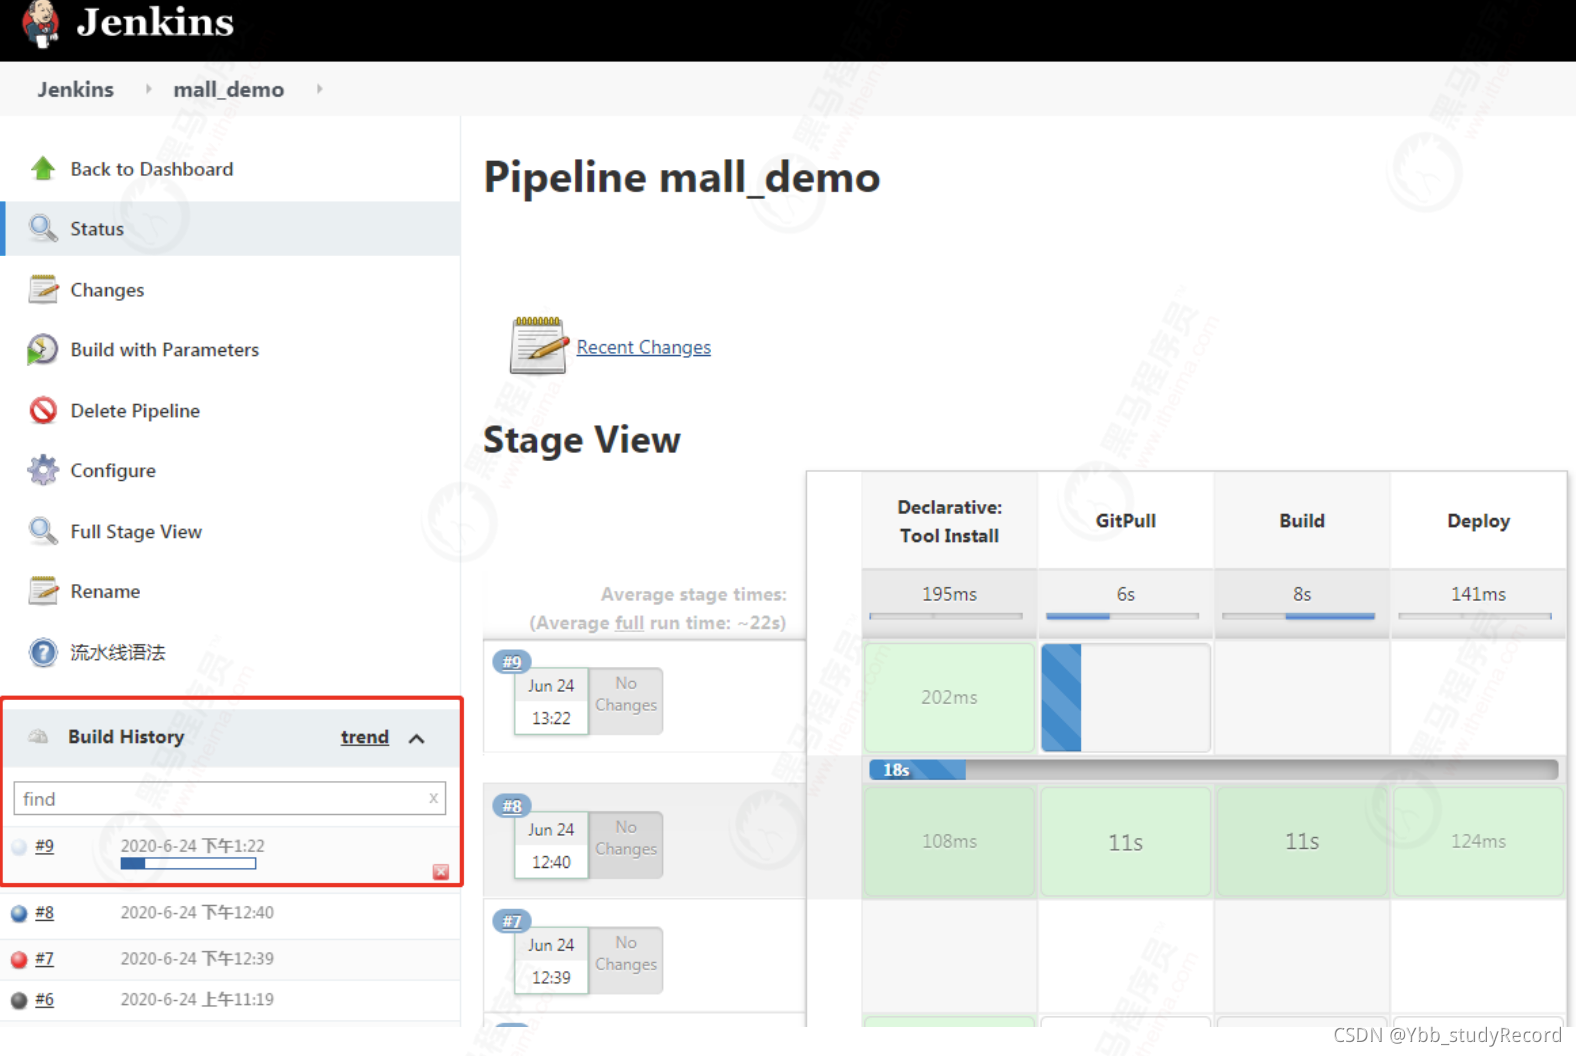Viewport: 1576px width, 1056px height.
Task: Click the 11s GitPull cell of build #8
Action: pos(1125,841)
